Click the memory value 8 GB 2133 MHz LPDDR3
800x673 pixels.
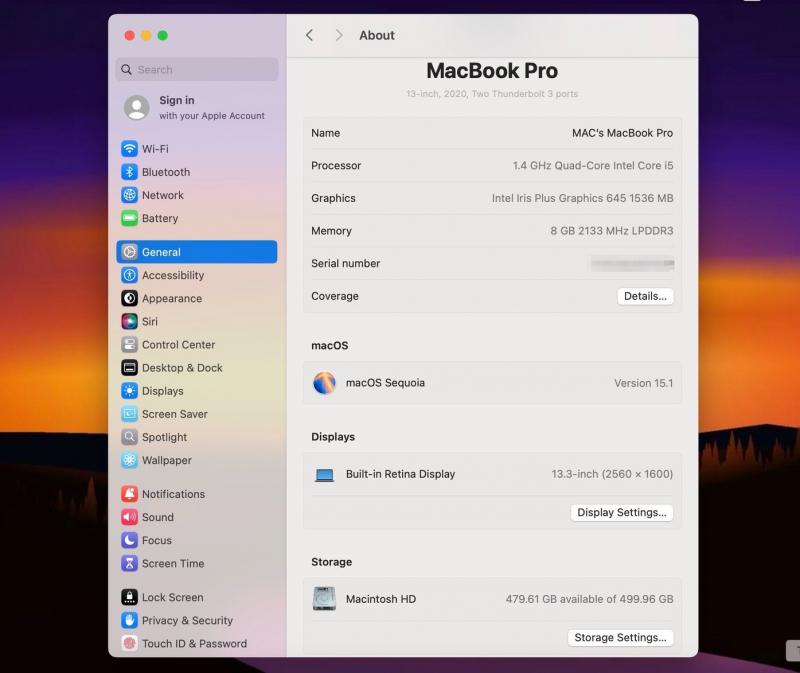click(612, 231)
